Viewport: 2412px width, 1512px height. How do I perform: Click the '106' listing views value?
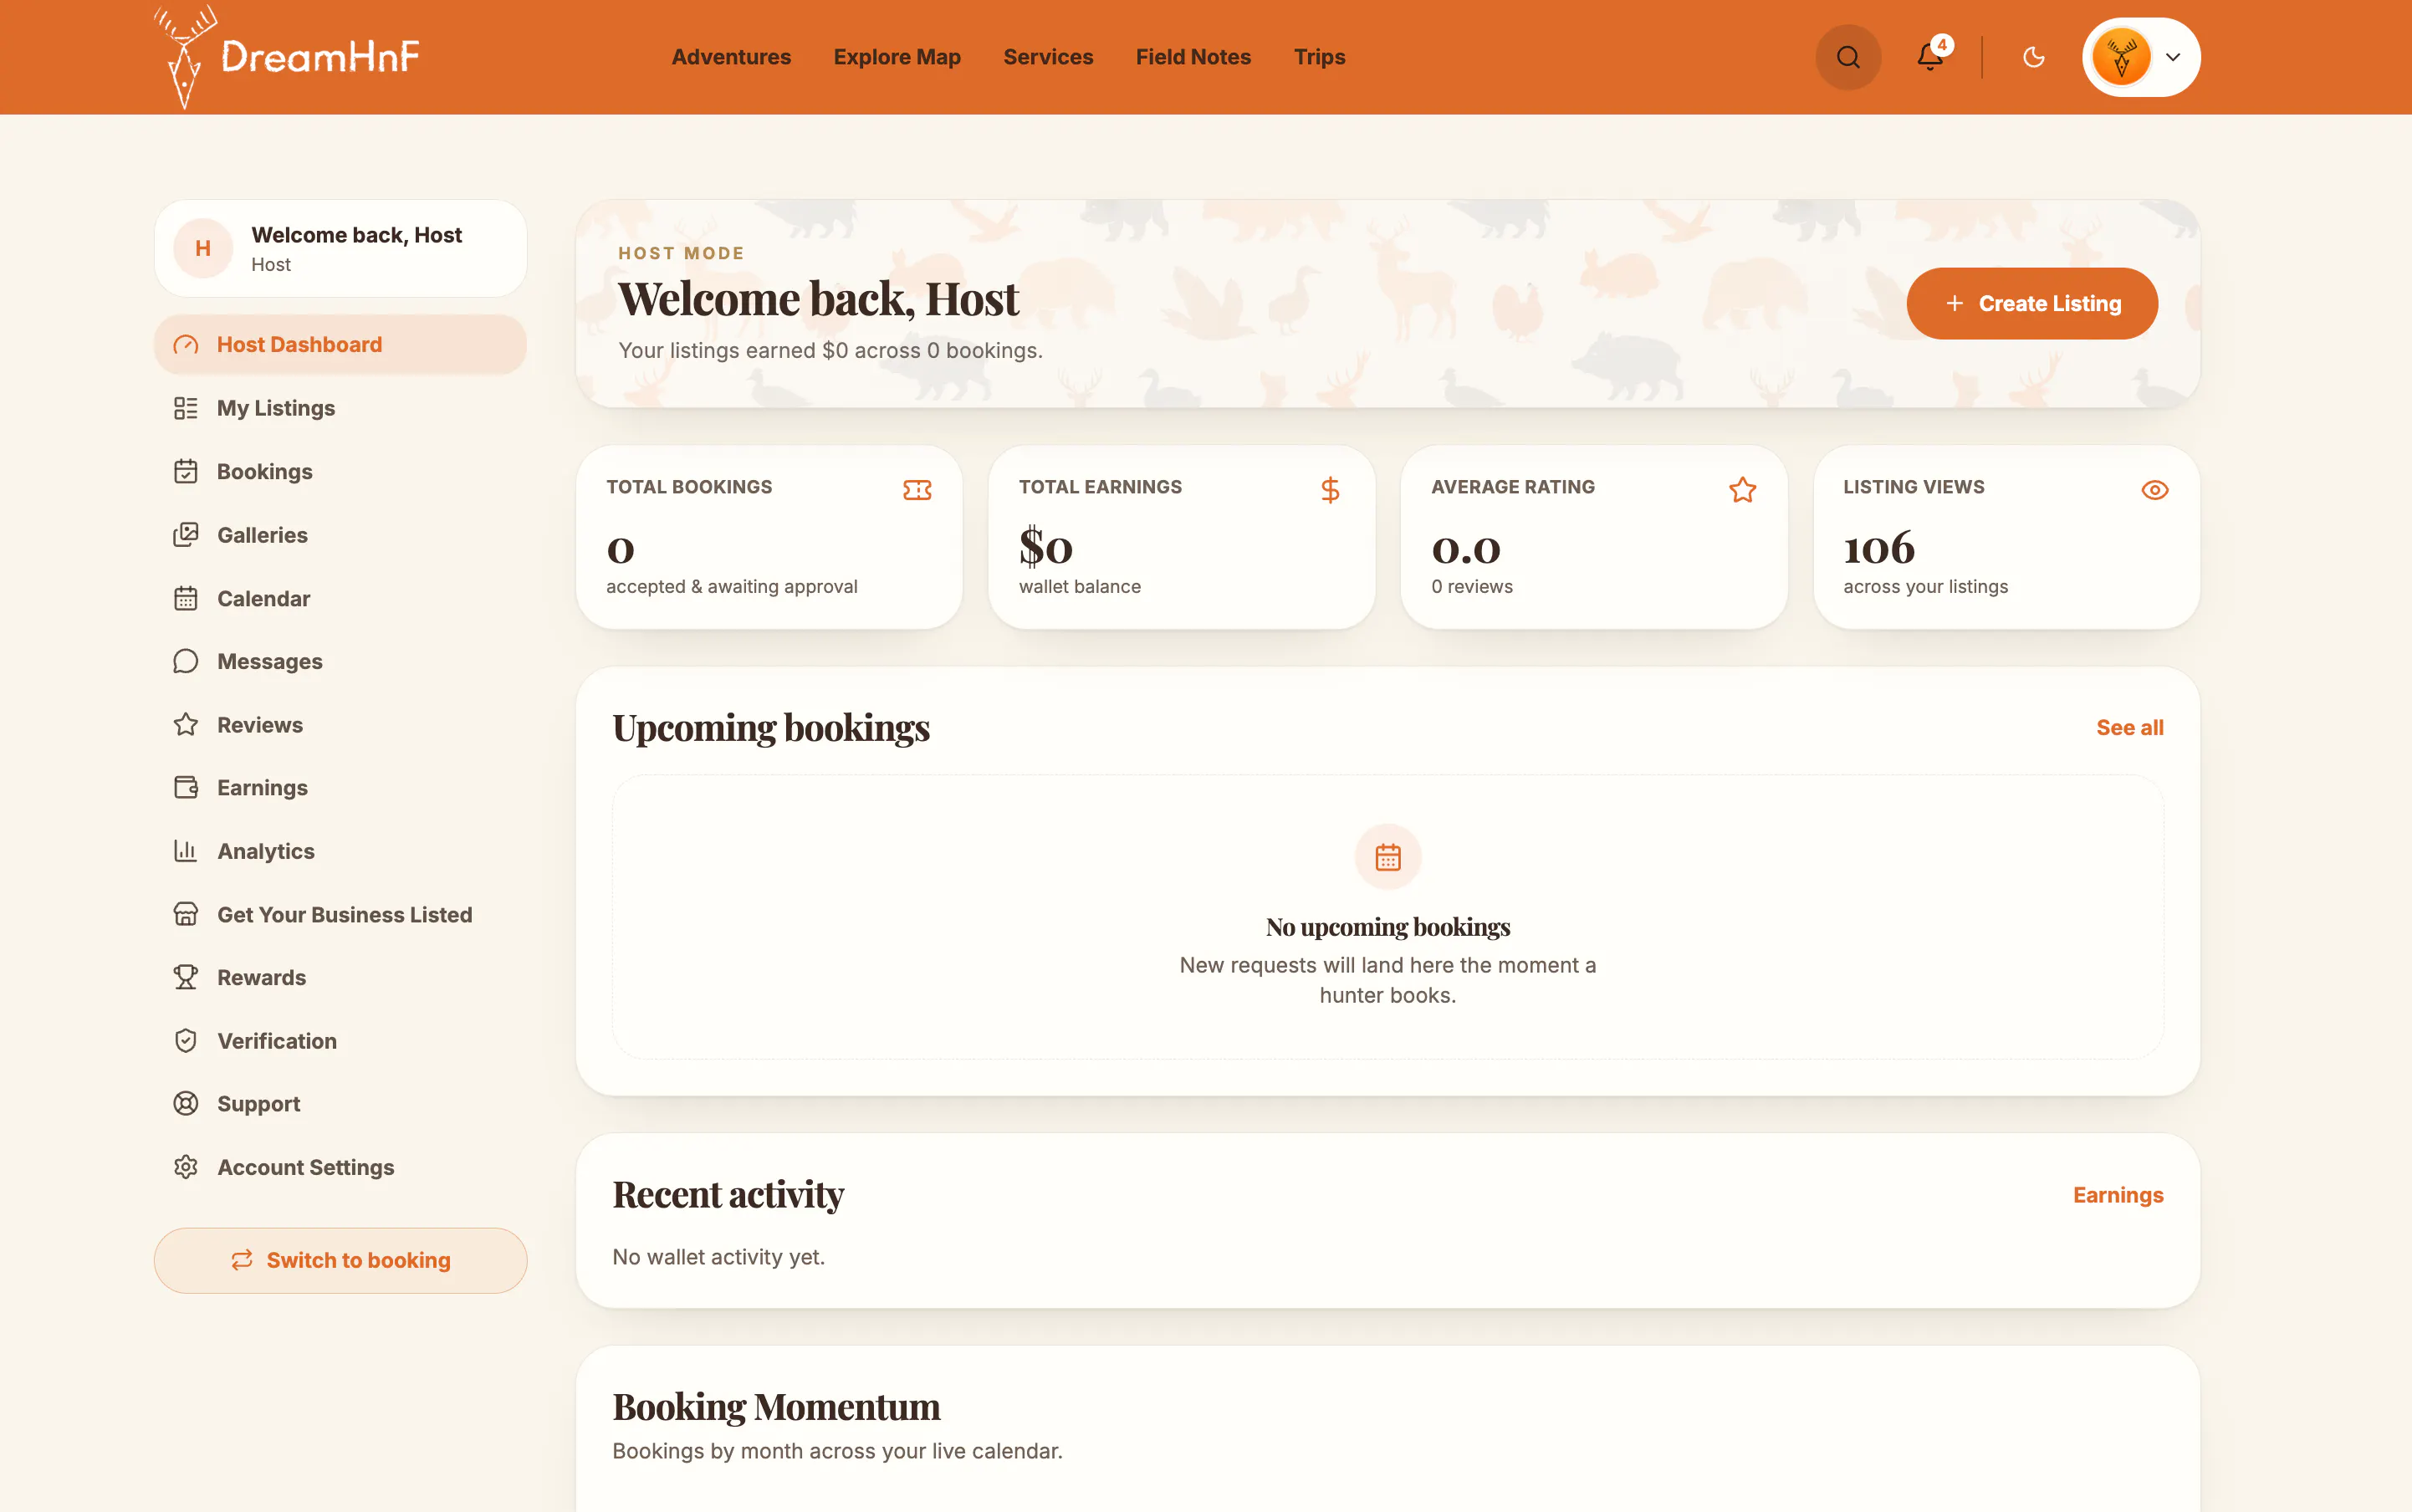(1878, 548)
